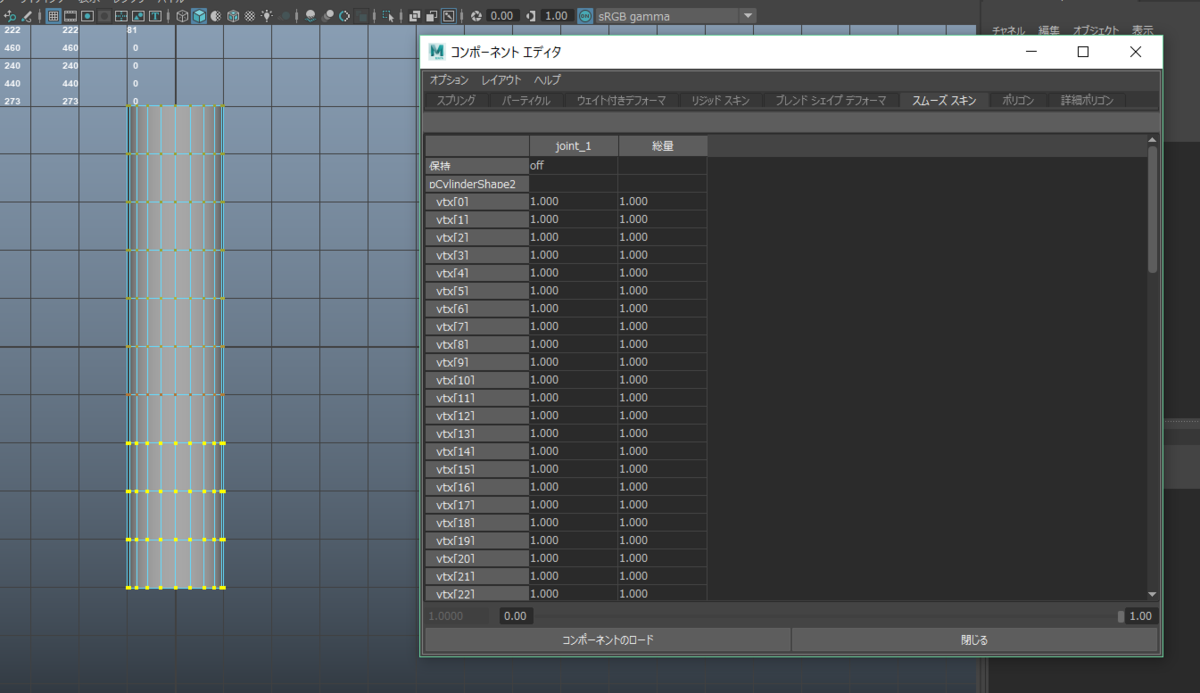Switch to the リジッド スキン tab
The height and width of the screenshot is (693, 1200).
pos(721,100)
